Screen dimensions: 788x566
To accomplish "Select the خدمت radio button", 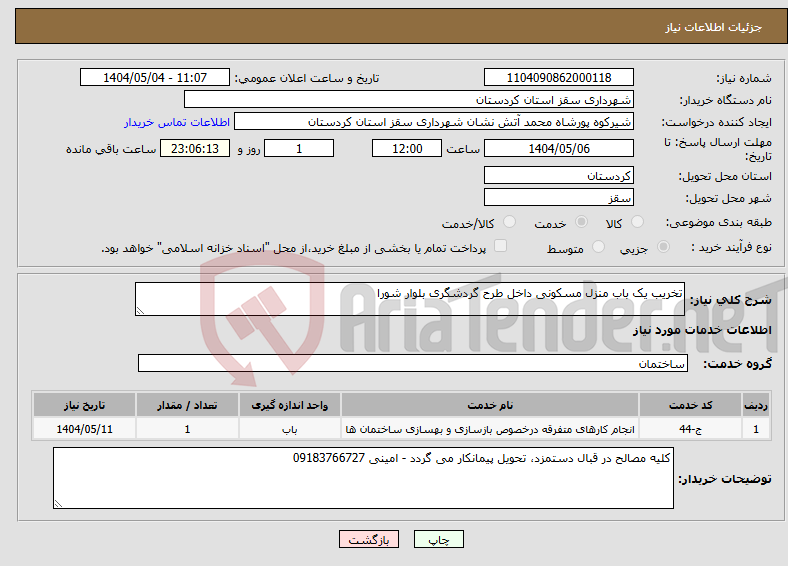I will pyautogui.click(x=581, y=222).
